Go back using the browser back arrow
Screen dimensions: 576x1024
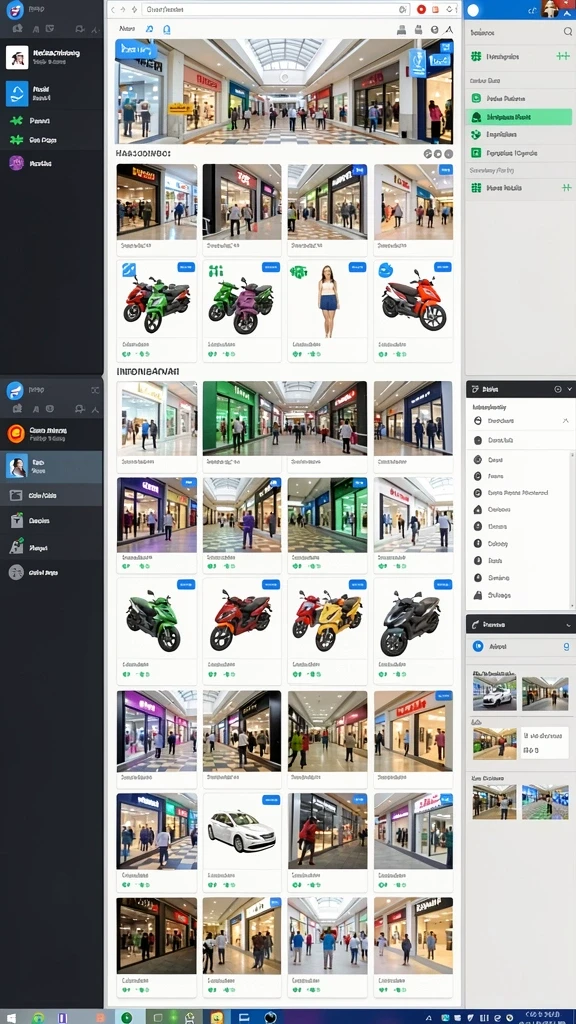[x=112, y=9]
